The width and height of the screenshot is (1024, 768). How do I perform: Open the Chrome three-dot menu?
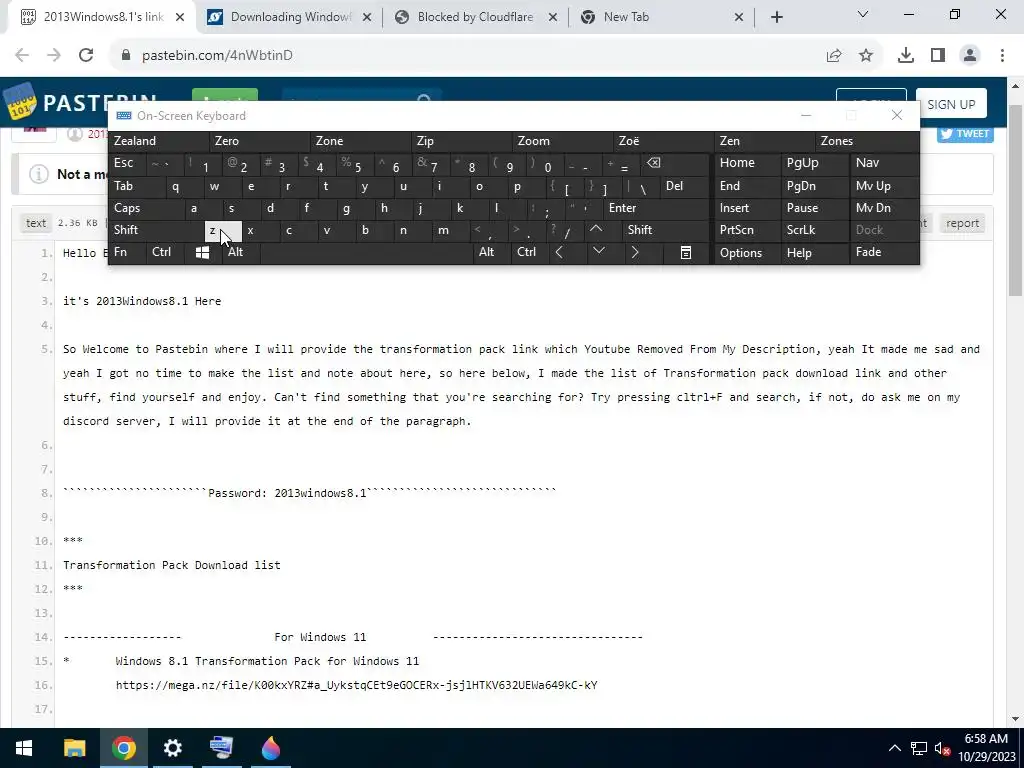(x=1002, y=56)
